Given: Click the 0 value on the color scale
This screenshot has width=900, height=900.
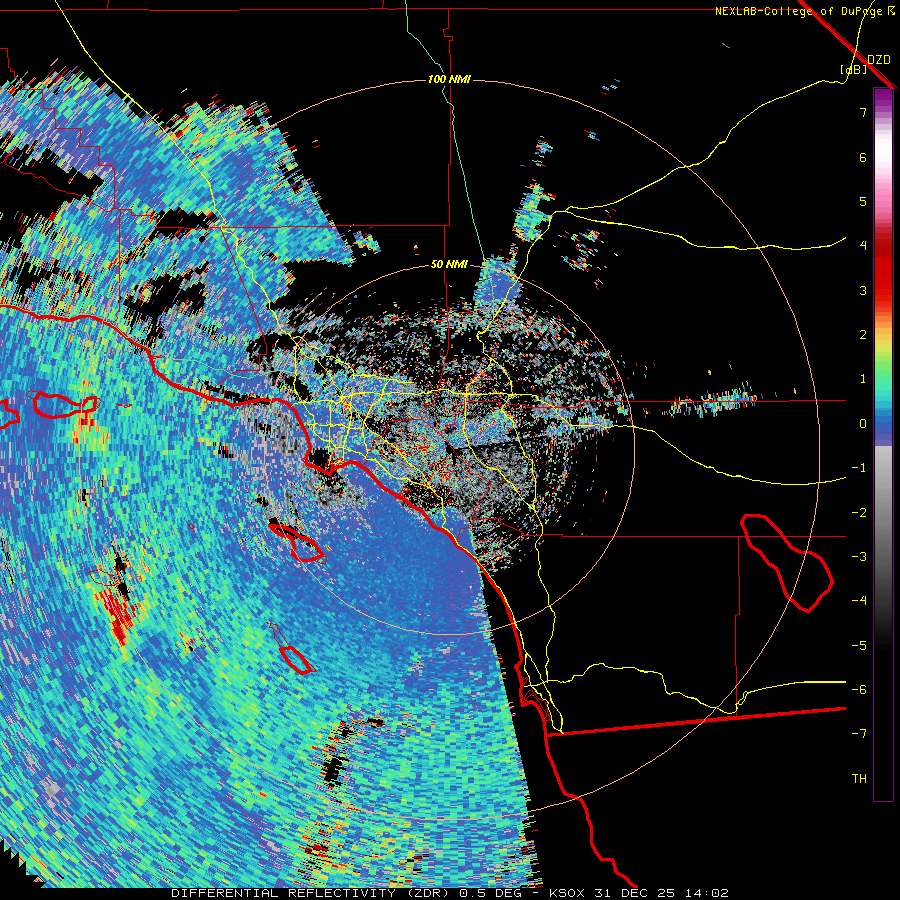Looking at the screenshot, I should (x=863, y=424).
